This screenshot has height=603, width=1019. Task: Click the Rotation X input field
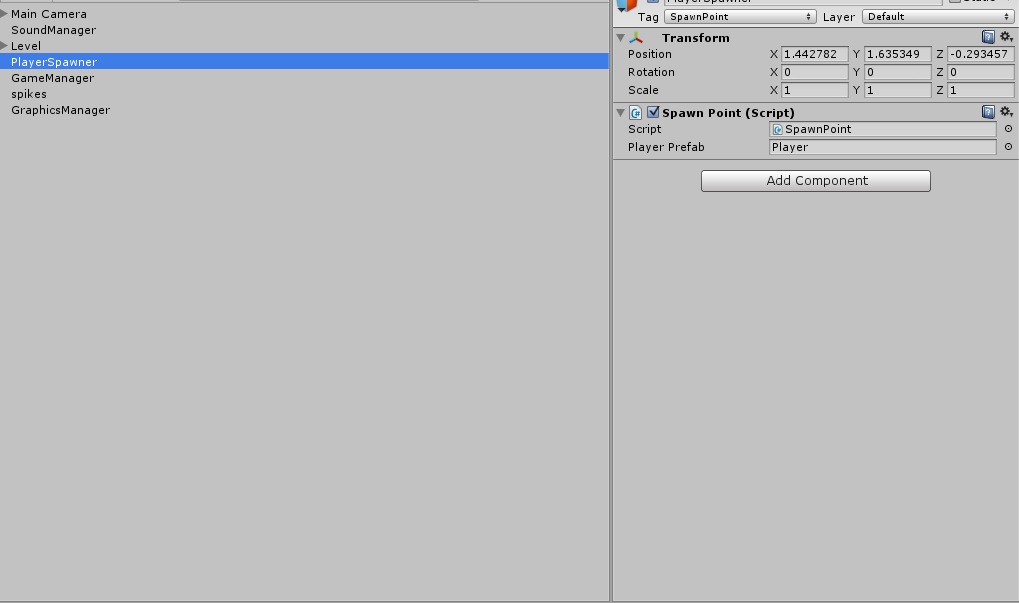click(x=814, y=72)
